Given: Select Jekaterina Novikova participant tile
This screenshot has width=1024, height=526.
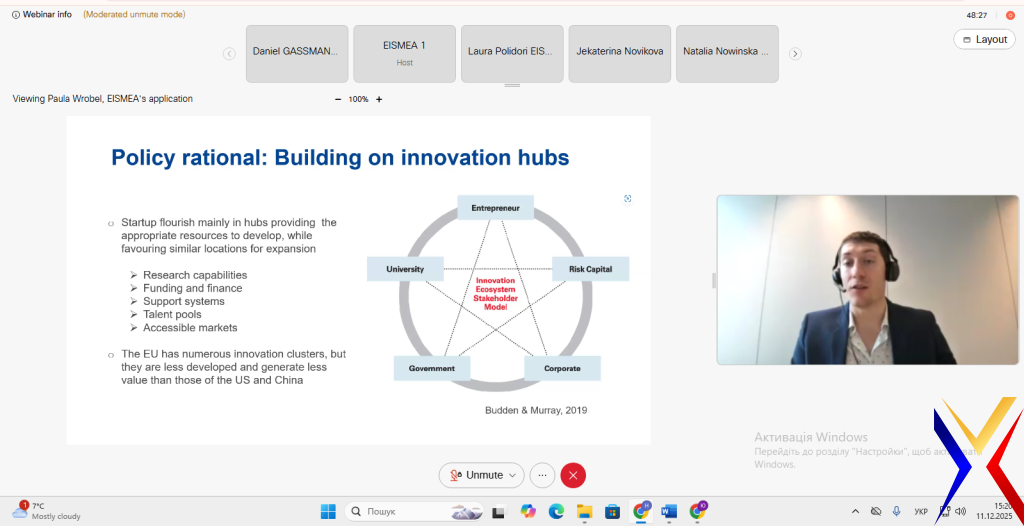Looking at the screenshot, I should (620, 53).
